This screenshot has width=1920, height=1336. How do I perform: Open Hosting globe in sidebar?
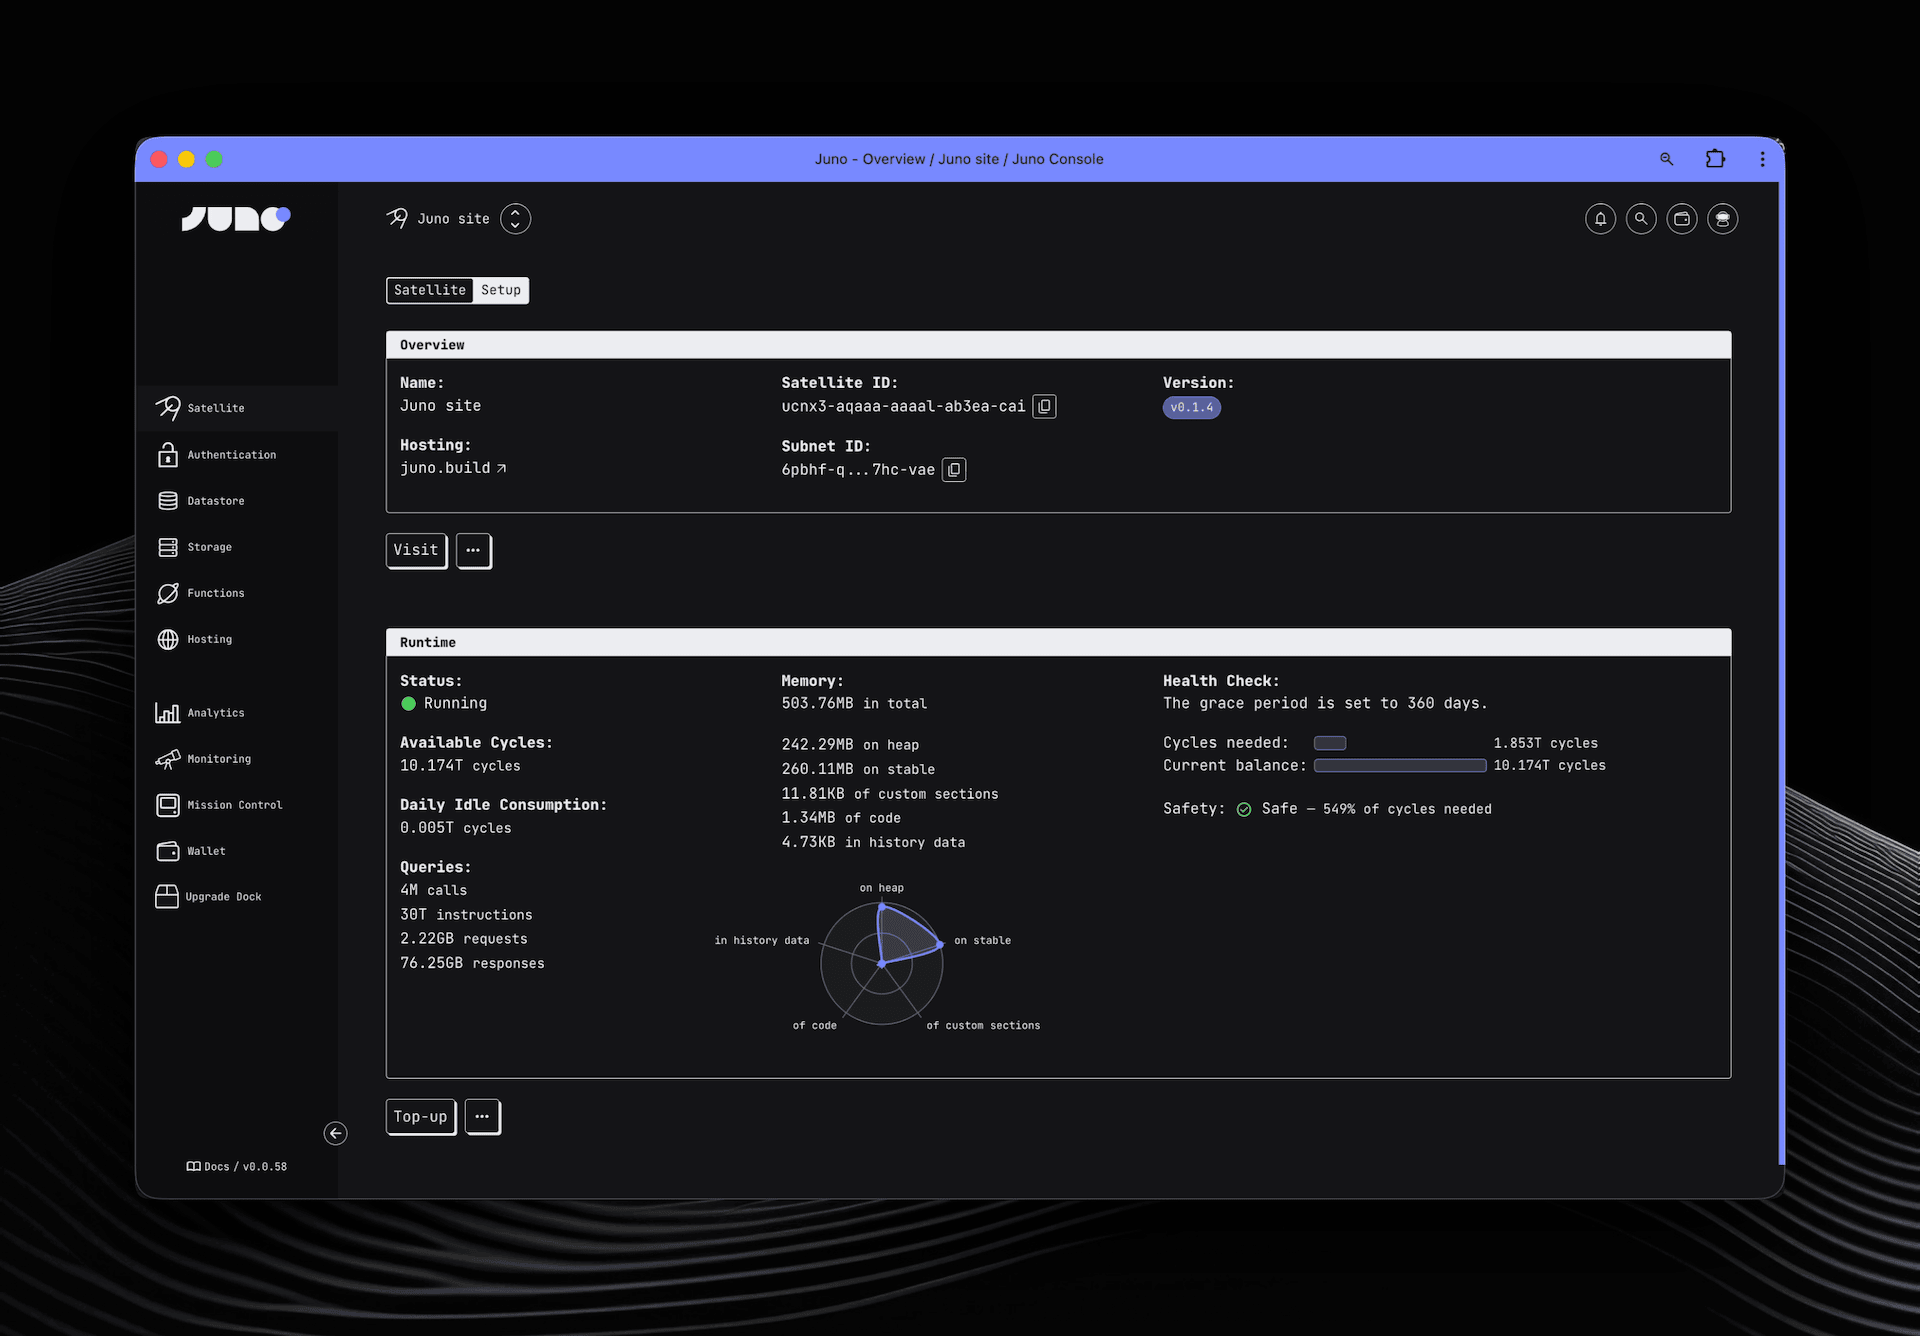pyautogui.click(x=168, y=639)
